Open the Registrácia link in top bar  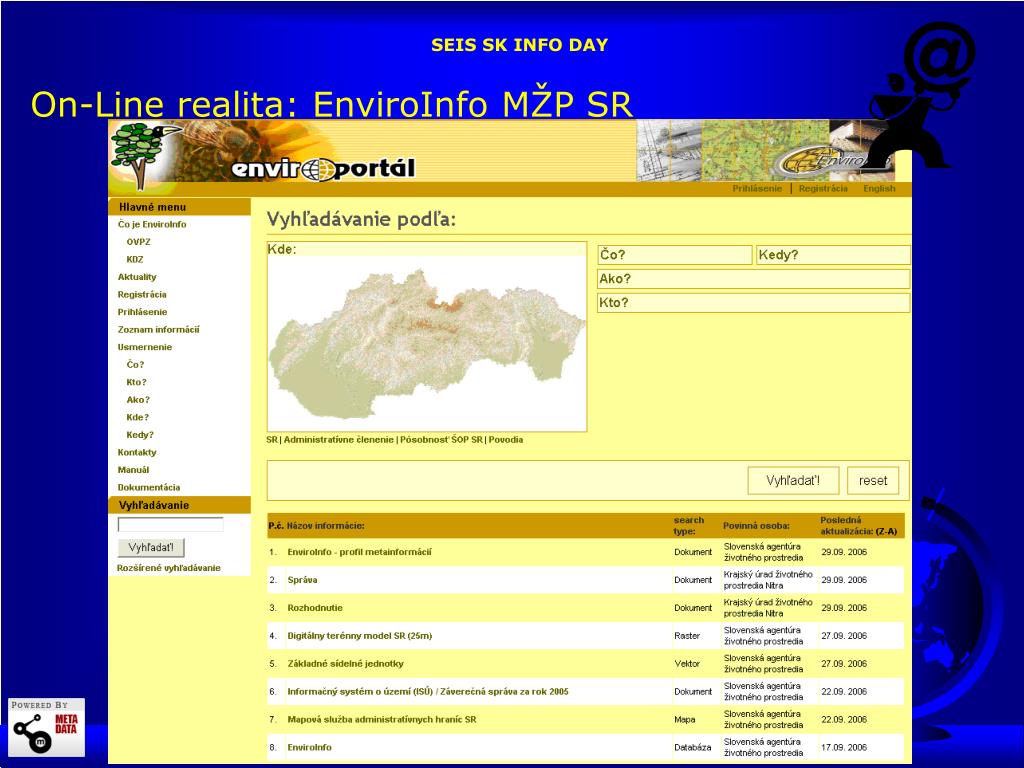coord(823,189)
